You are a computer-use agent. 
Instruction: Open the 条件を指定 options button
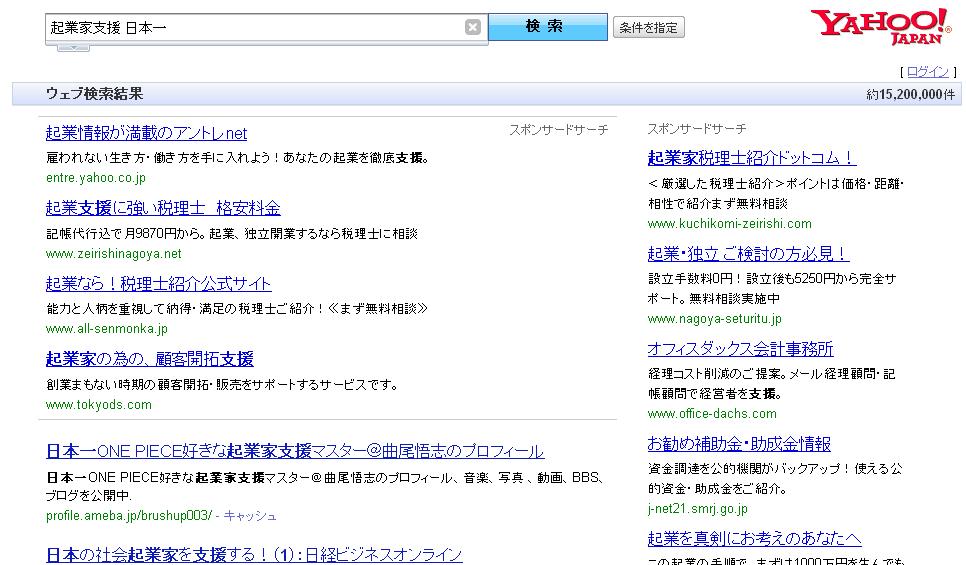(x=649, y=27)
